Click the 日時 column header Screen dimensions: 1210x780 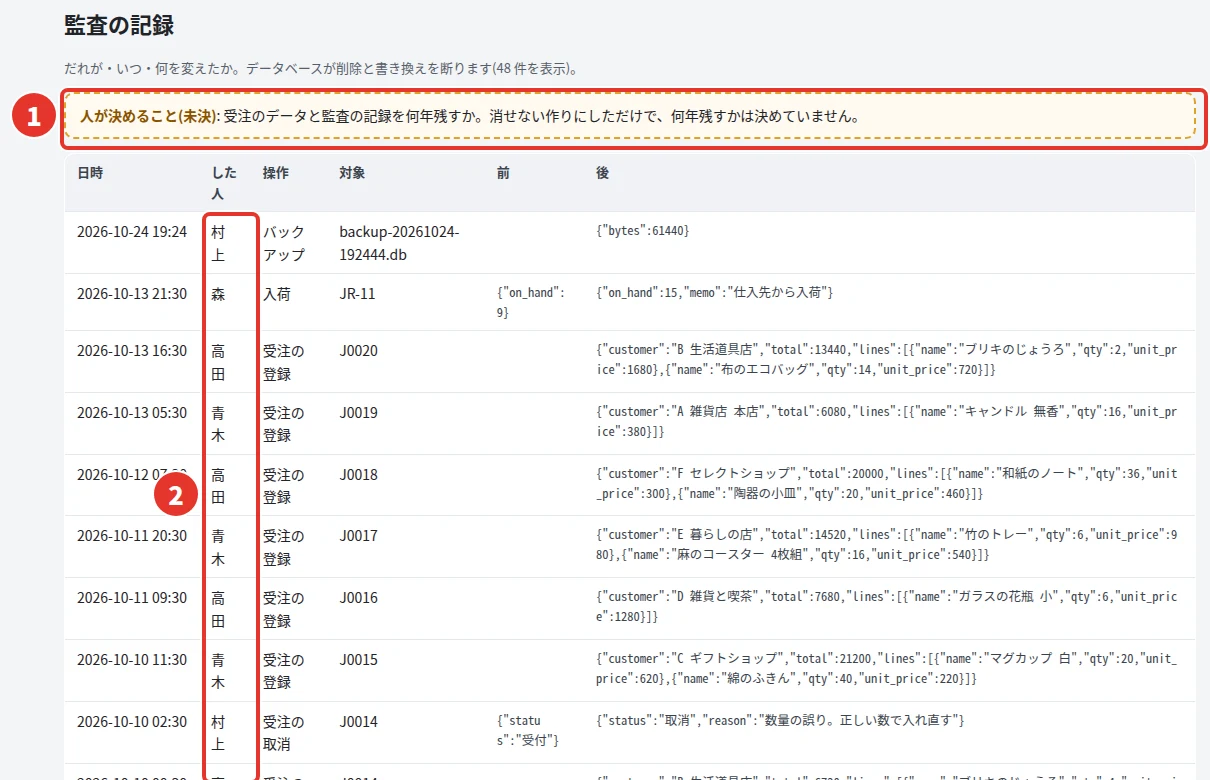tap(90, 173)
